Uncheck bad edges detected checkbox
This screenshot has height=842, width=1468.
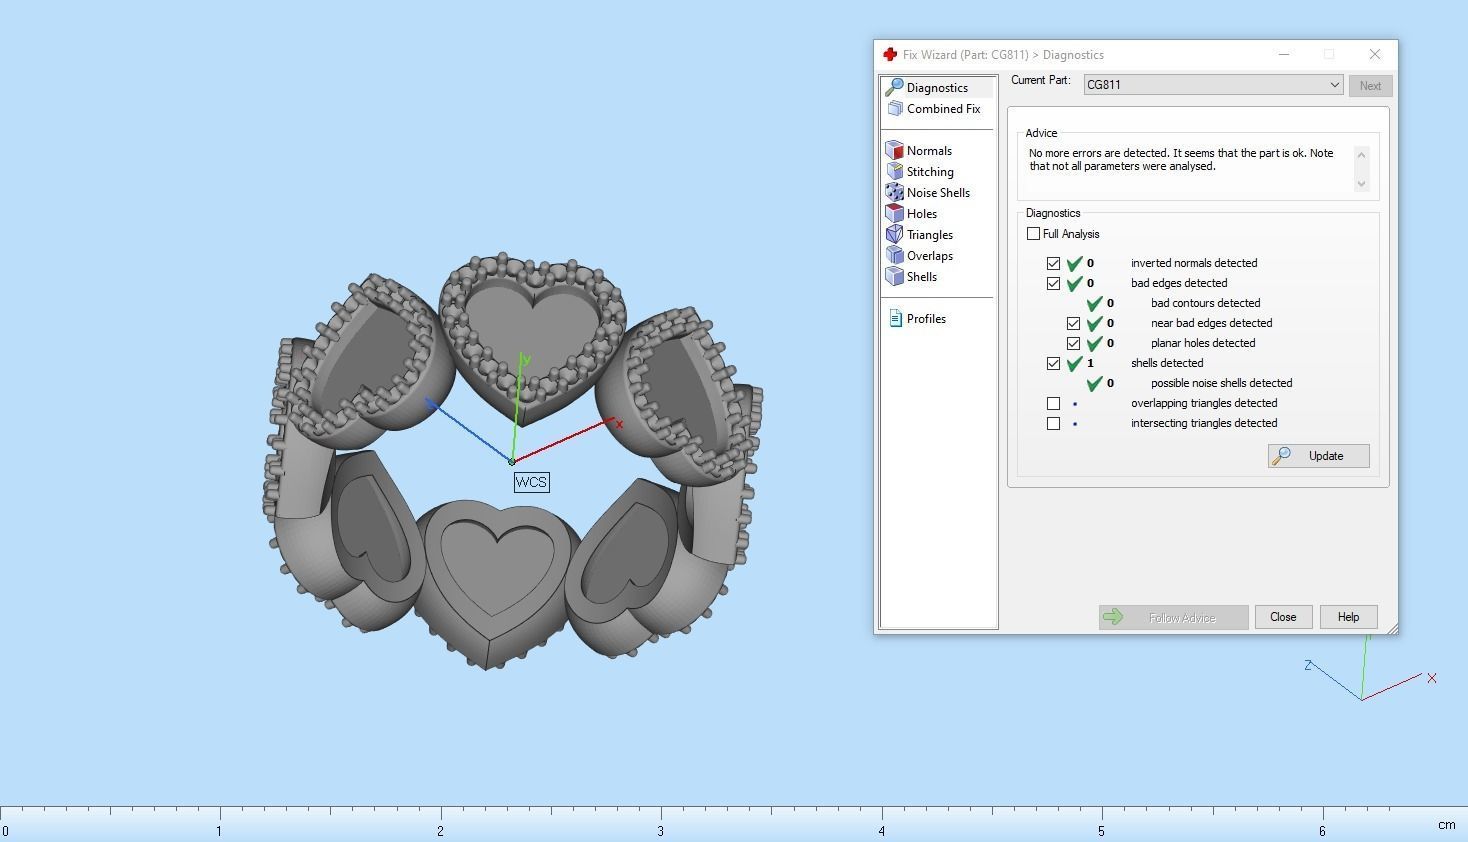pyautogui.click(x=1053, y=284)
